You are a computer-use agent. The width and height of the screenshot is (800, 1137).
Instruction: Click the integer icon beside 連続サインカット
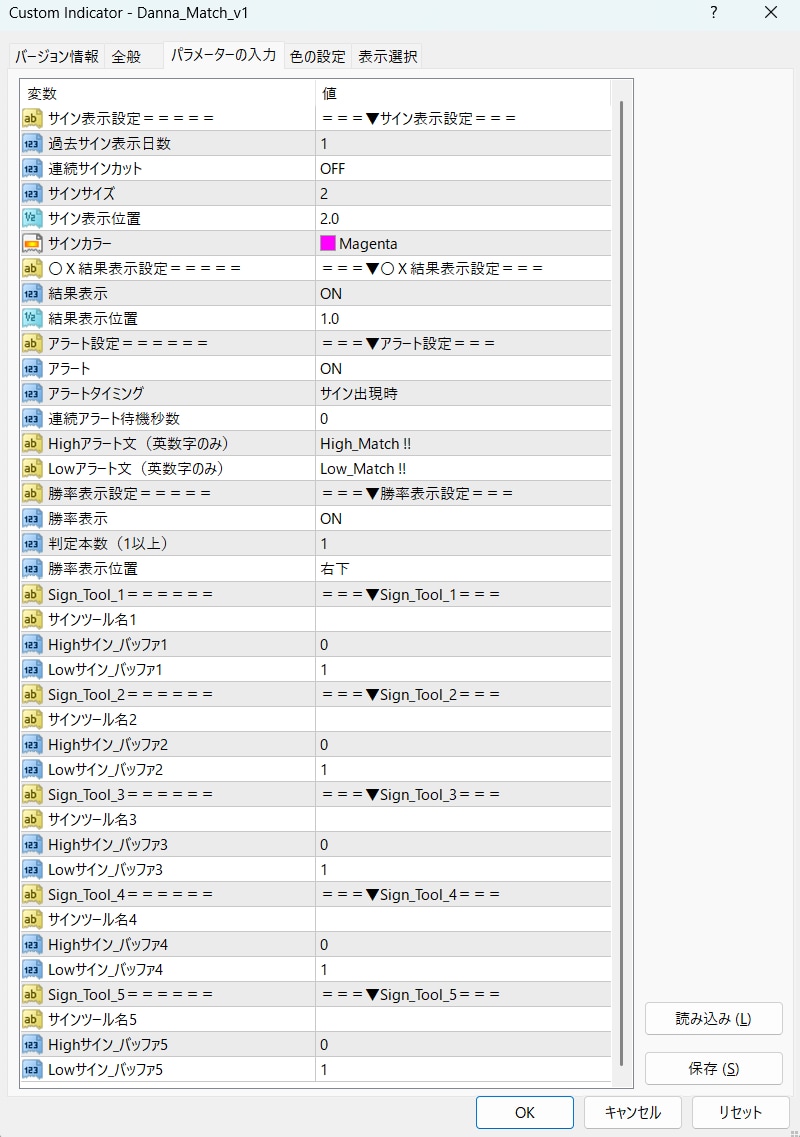point(31,168)
